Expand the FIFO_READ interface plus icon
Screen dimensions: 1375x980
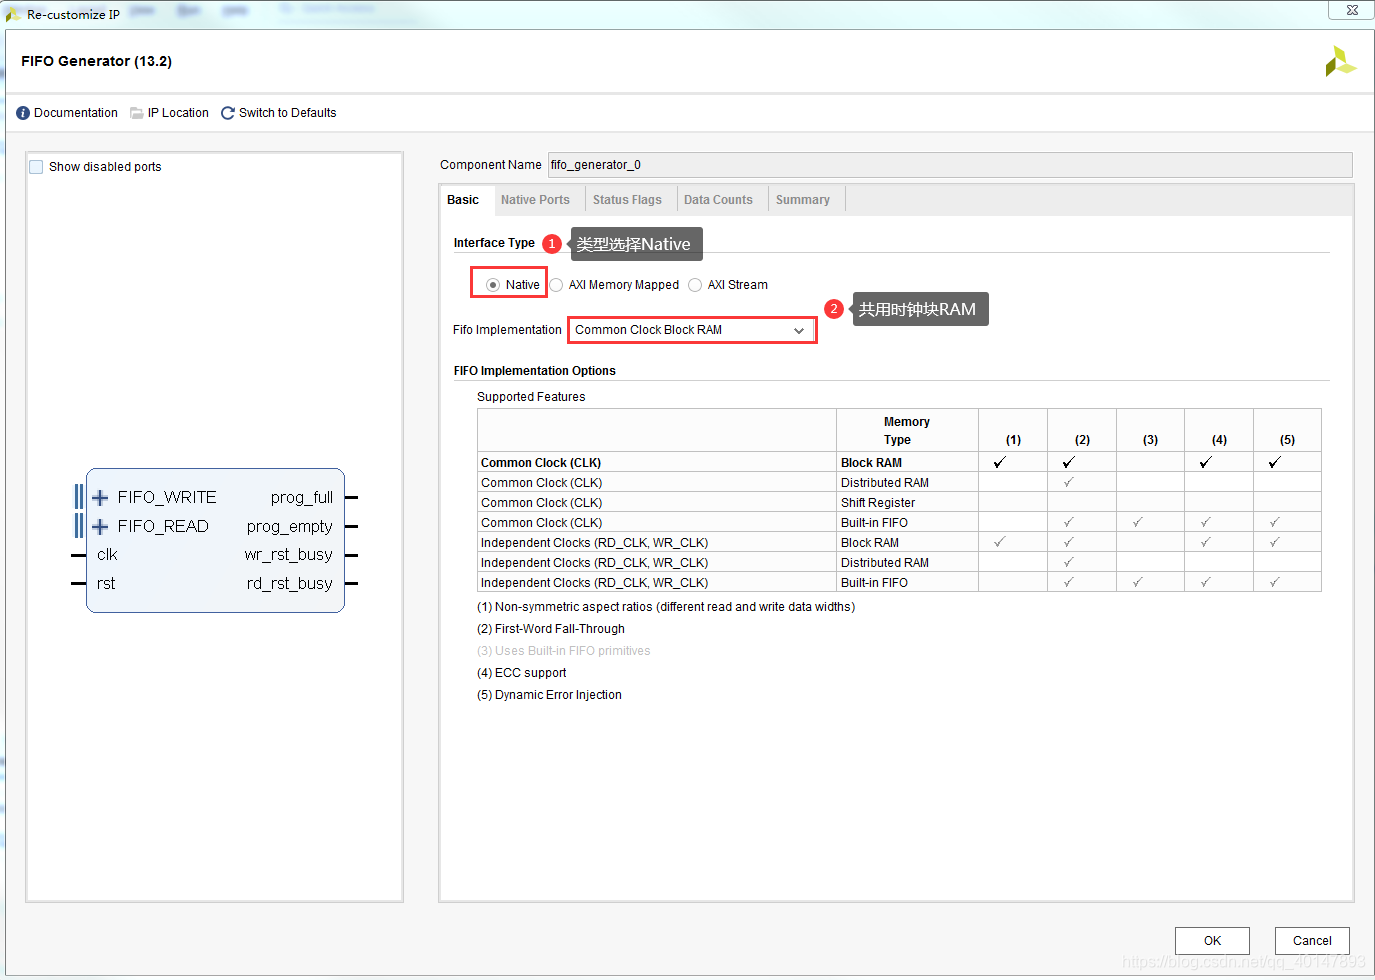[x=100, y=527]
